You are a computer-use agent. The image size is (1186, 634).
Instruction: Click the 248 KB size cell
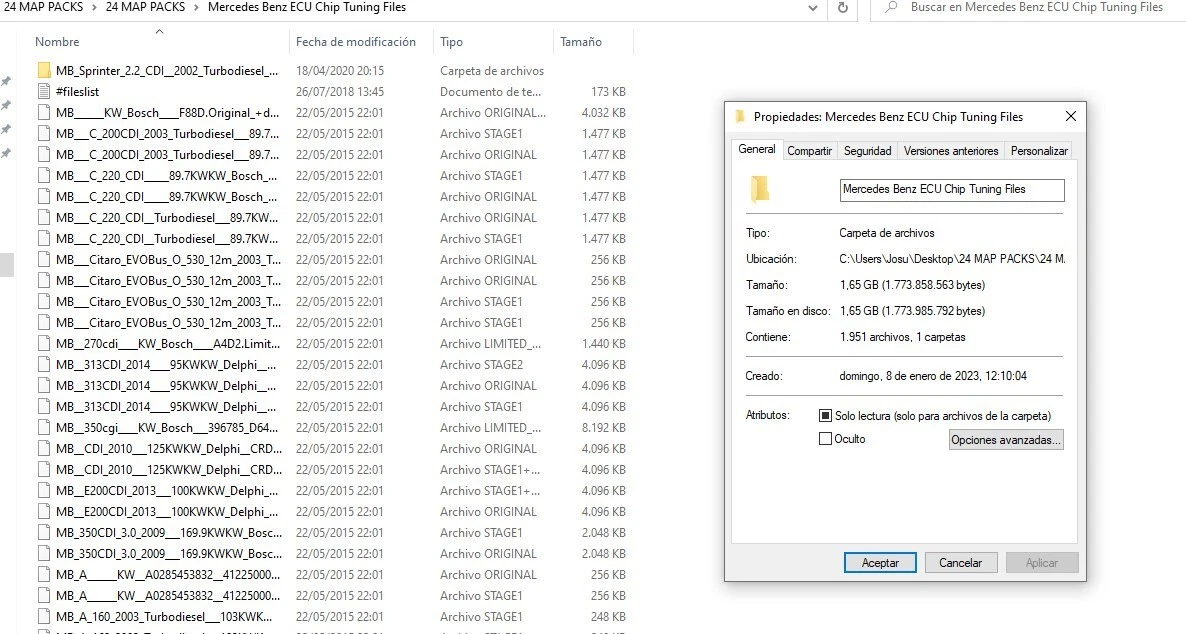point(608,617)
